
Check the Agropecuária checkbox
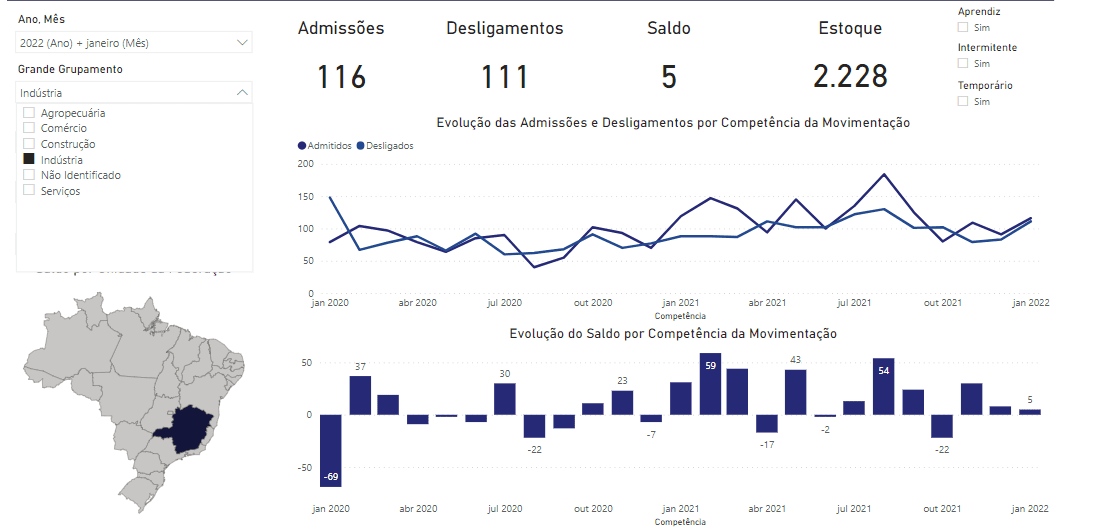click(x=29, y=113)
